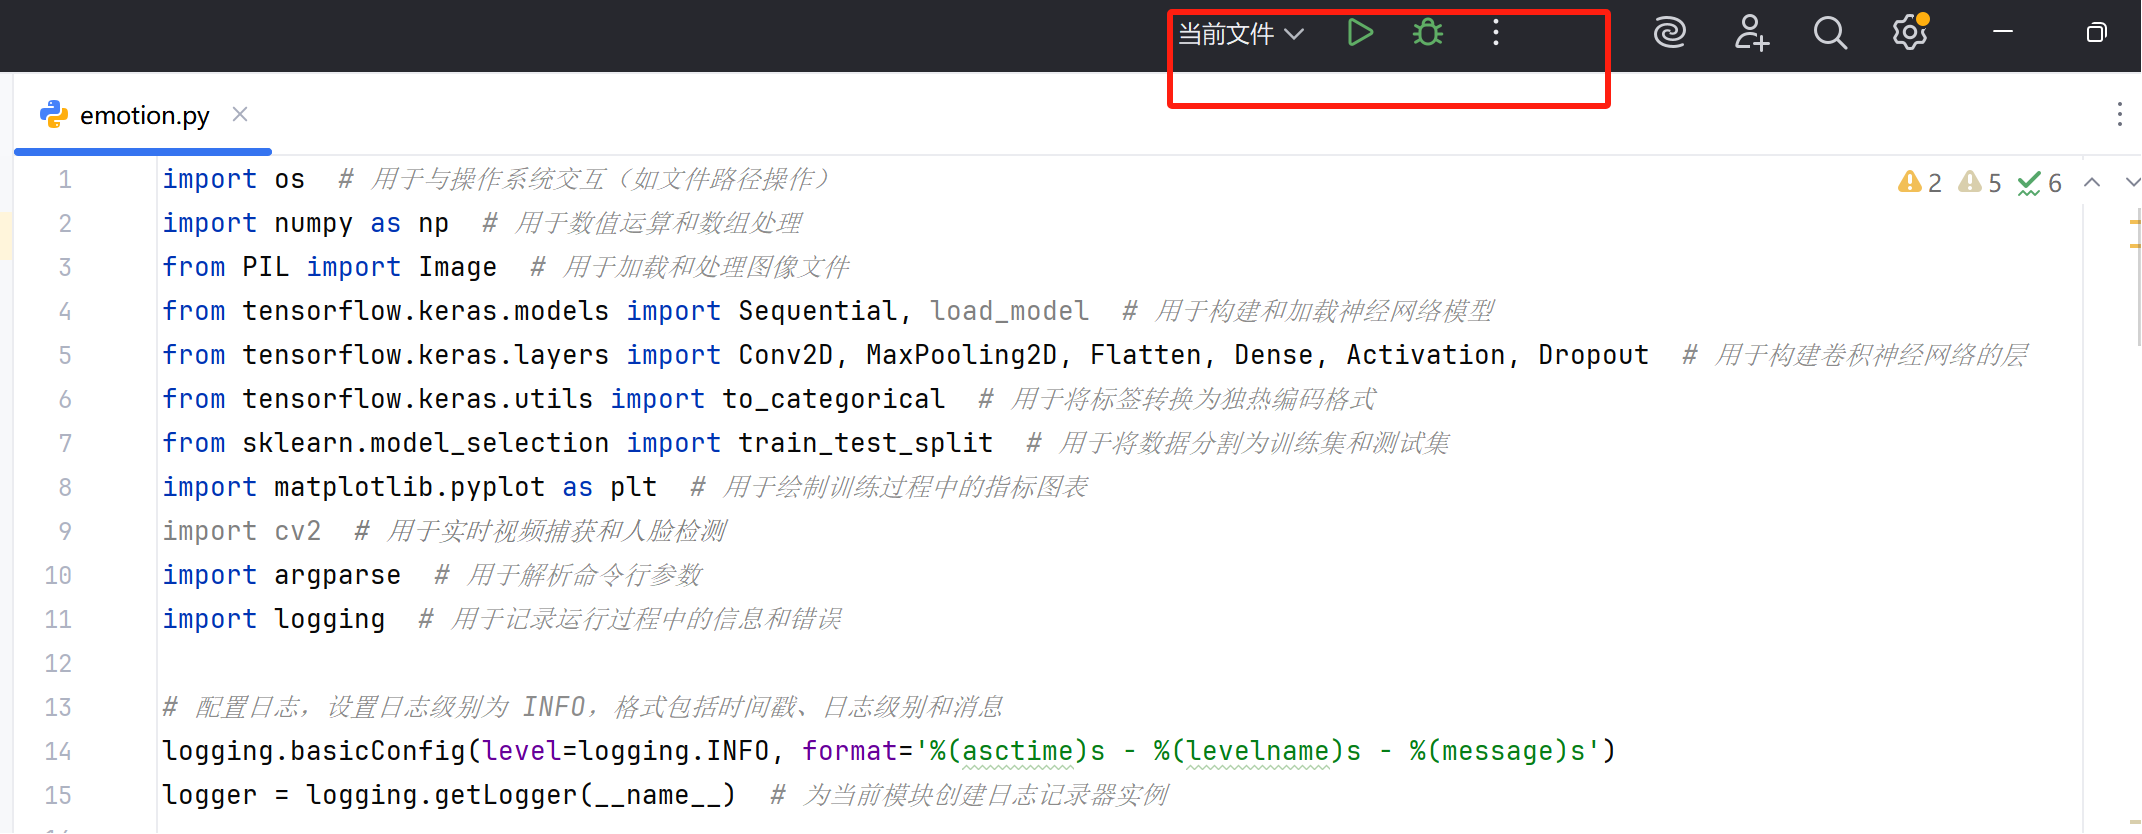Place cursor on load_model in line 4

[x=1009, y=311]
